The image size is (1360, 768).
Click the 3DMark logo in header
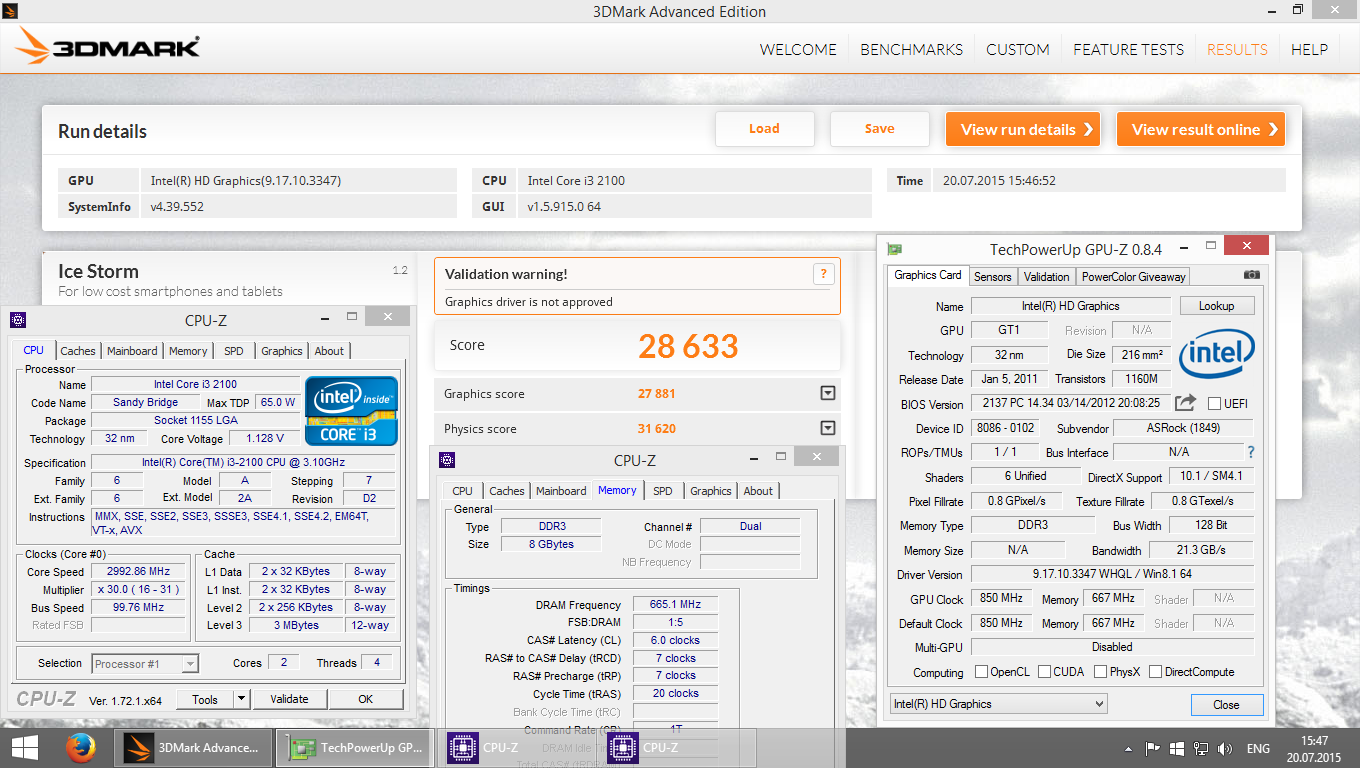click(x=108, y=46)
